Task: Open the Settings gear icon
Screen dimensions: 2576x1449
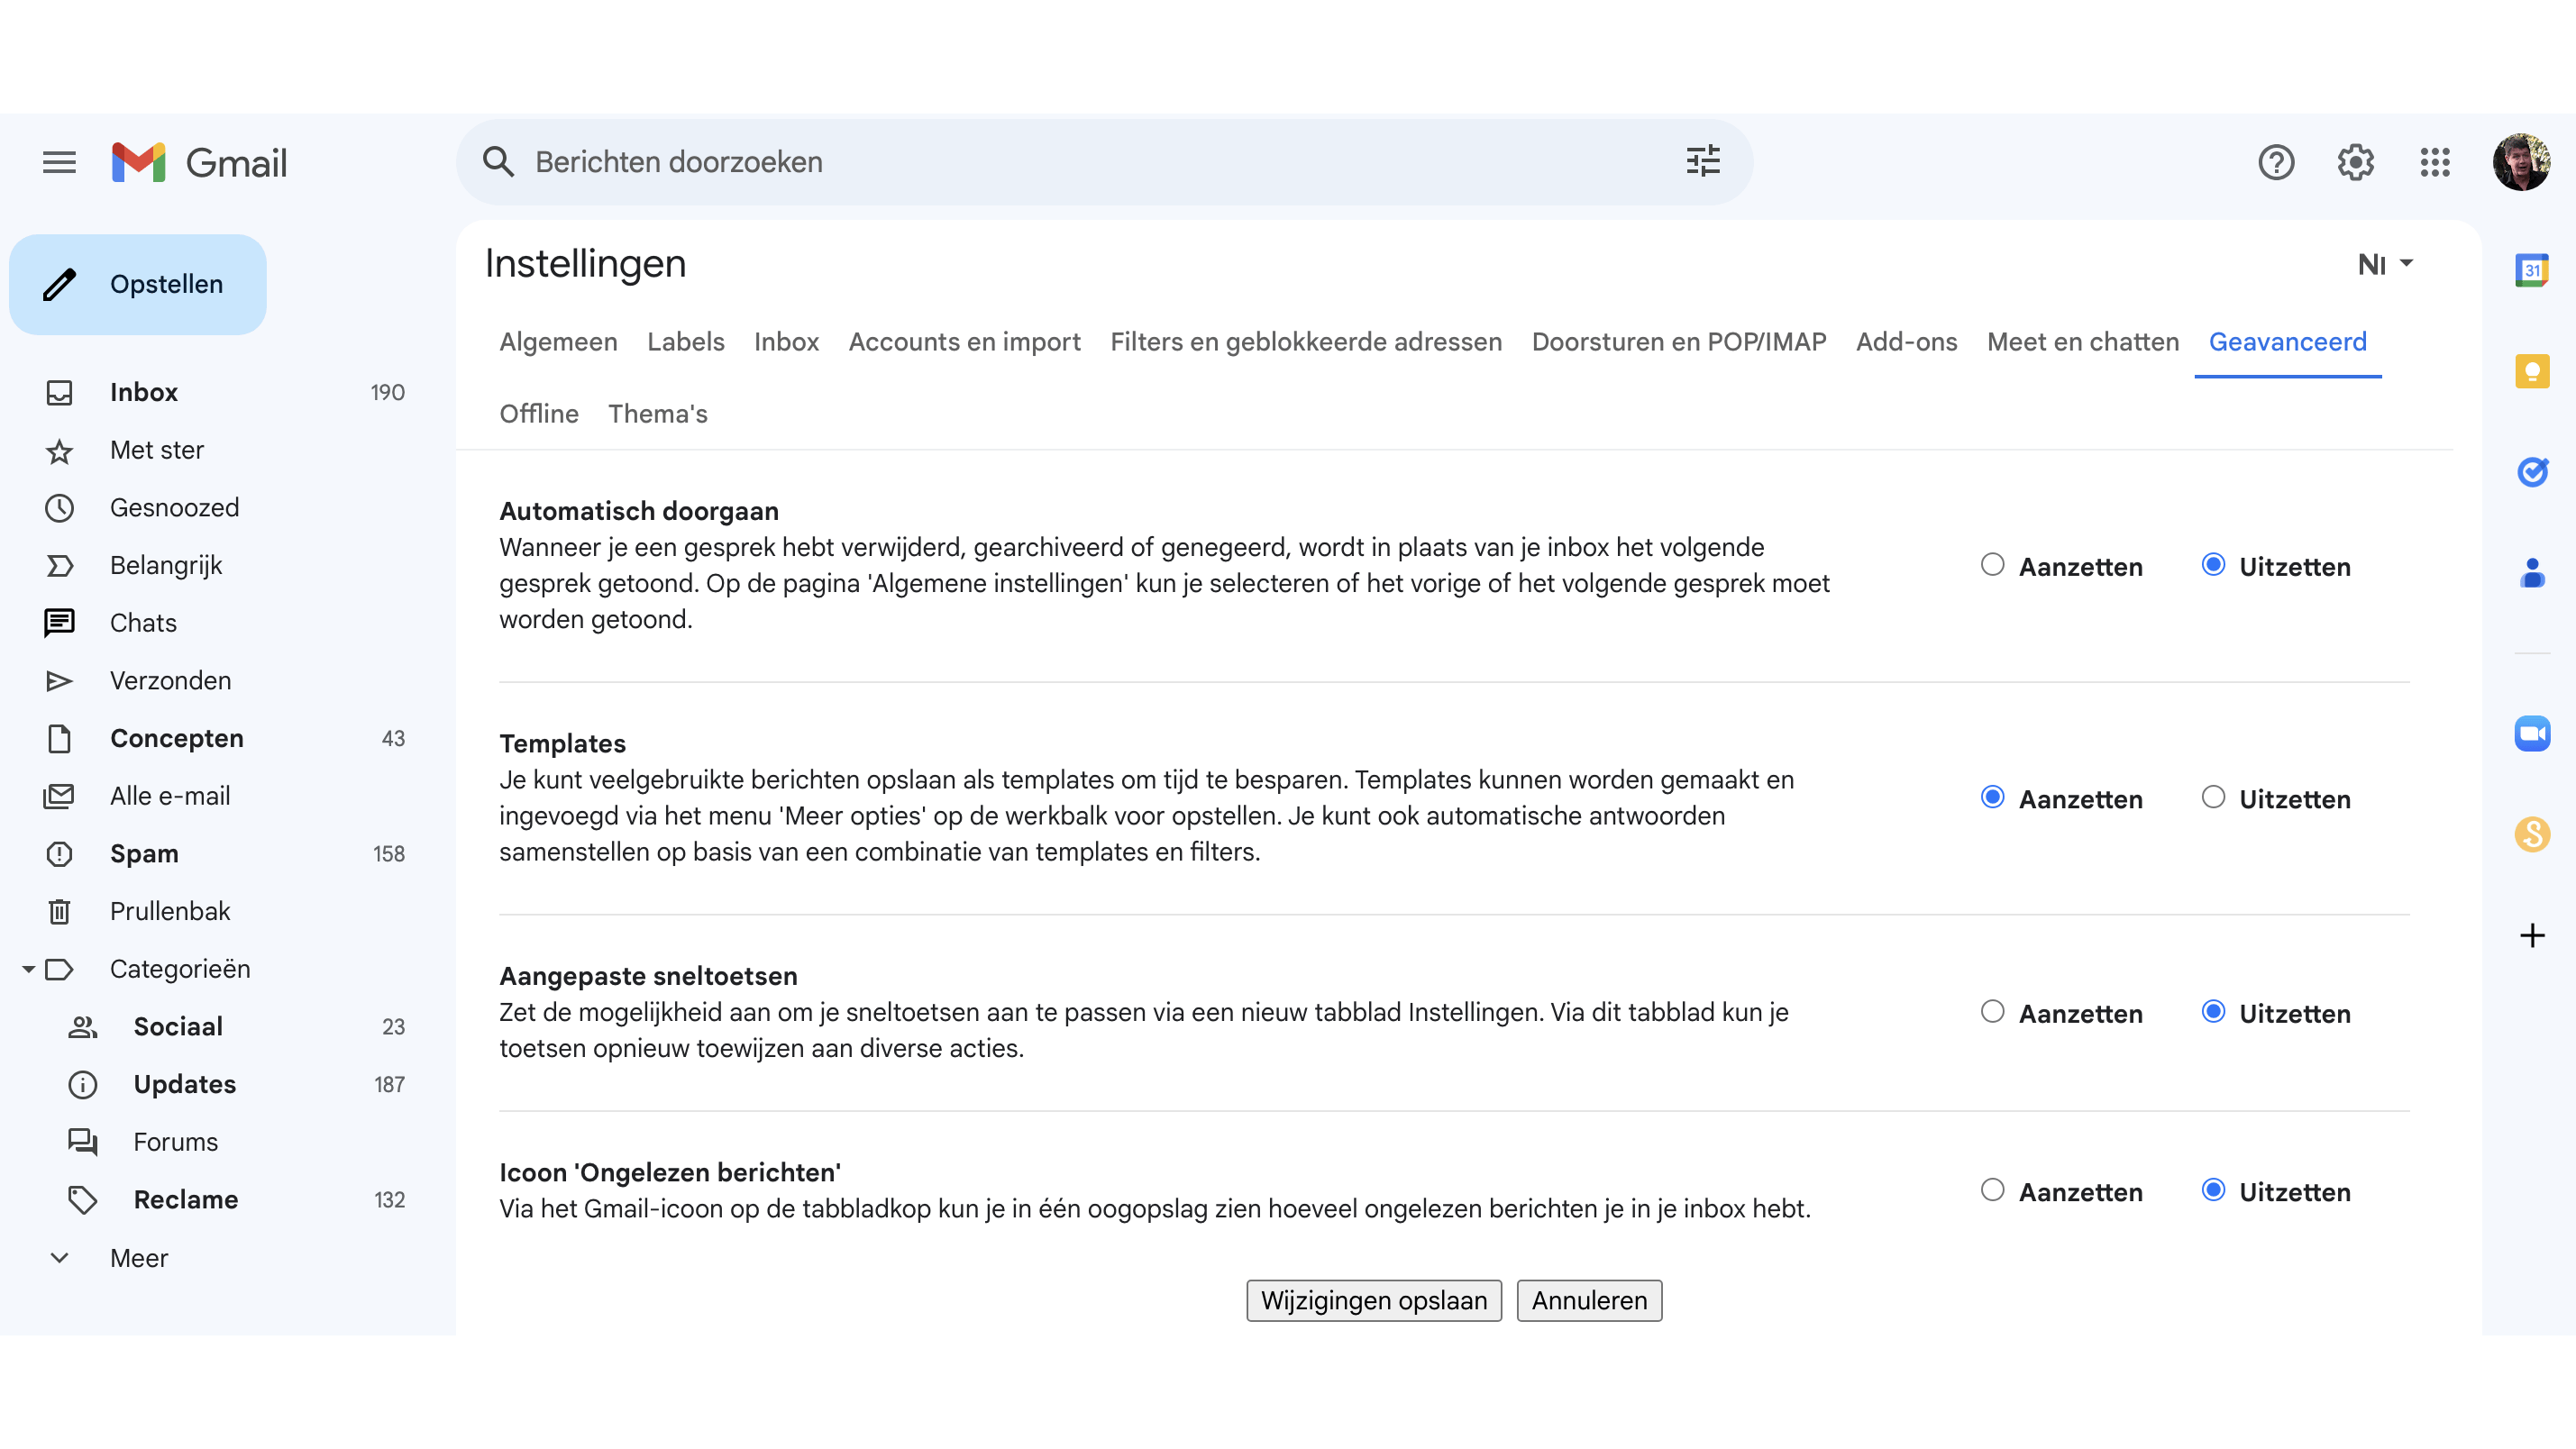Action: 2355,162
